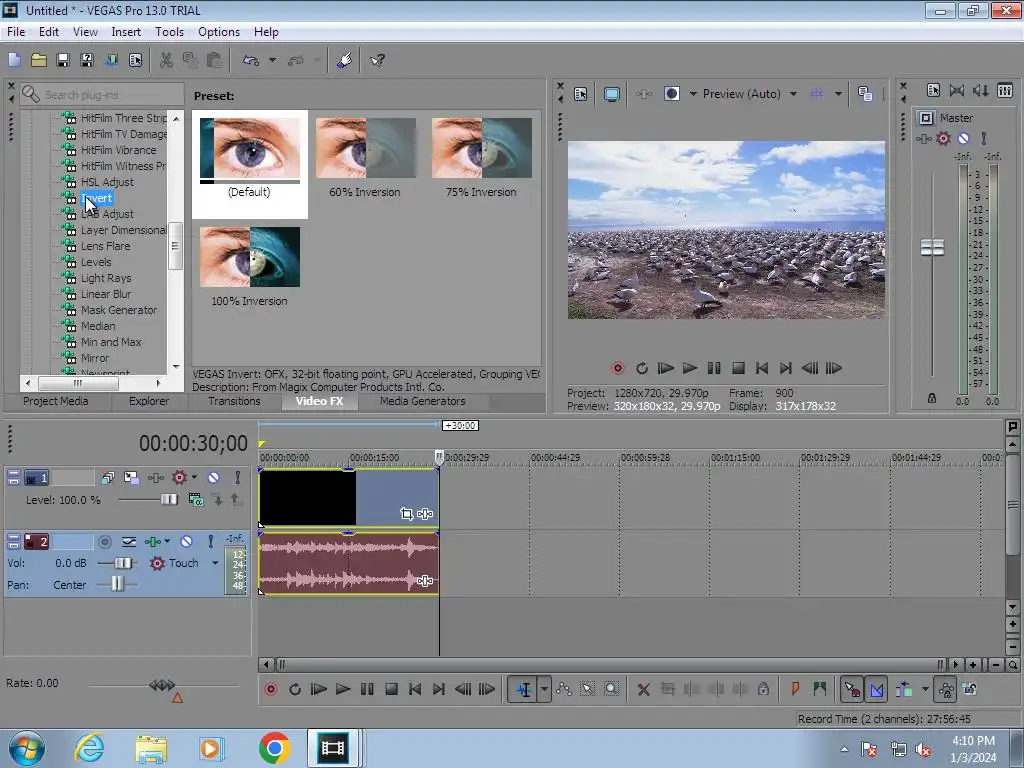The image size is (1024, 768).
Task: Stop playback in the preview window
Action: 738,368
